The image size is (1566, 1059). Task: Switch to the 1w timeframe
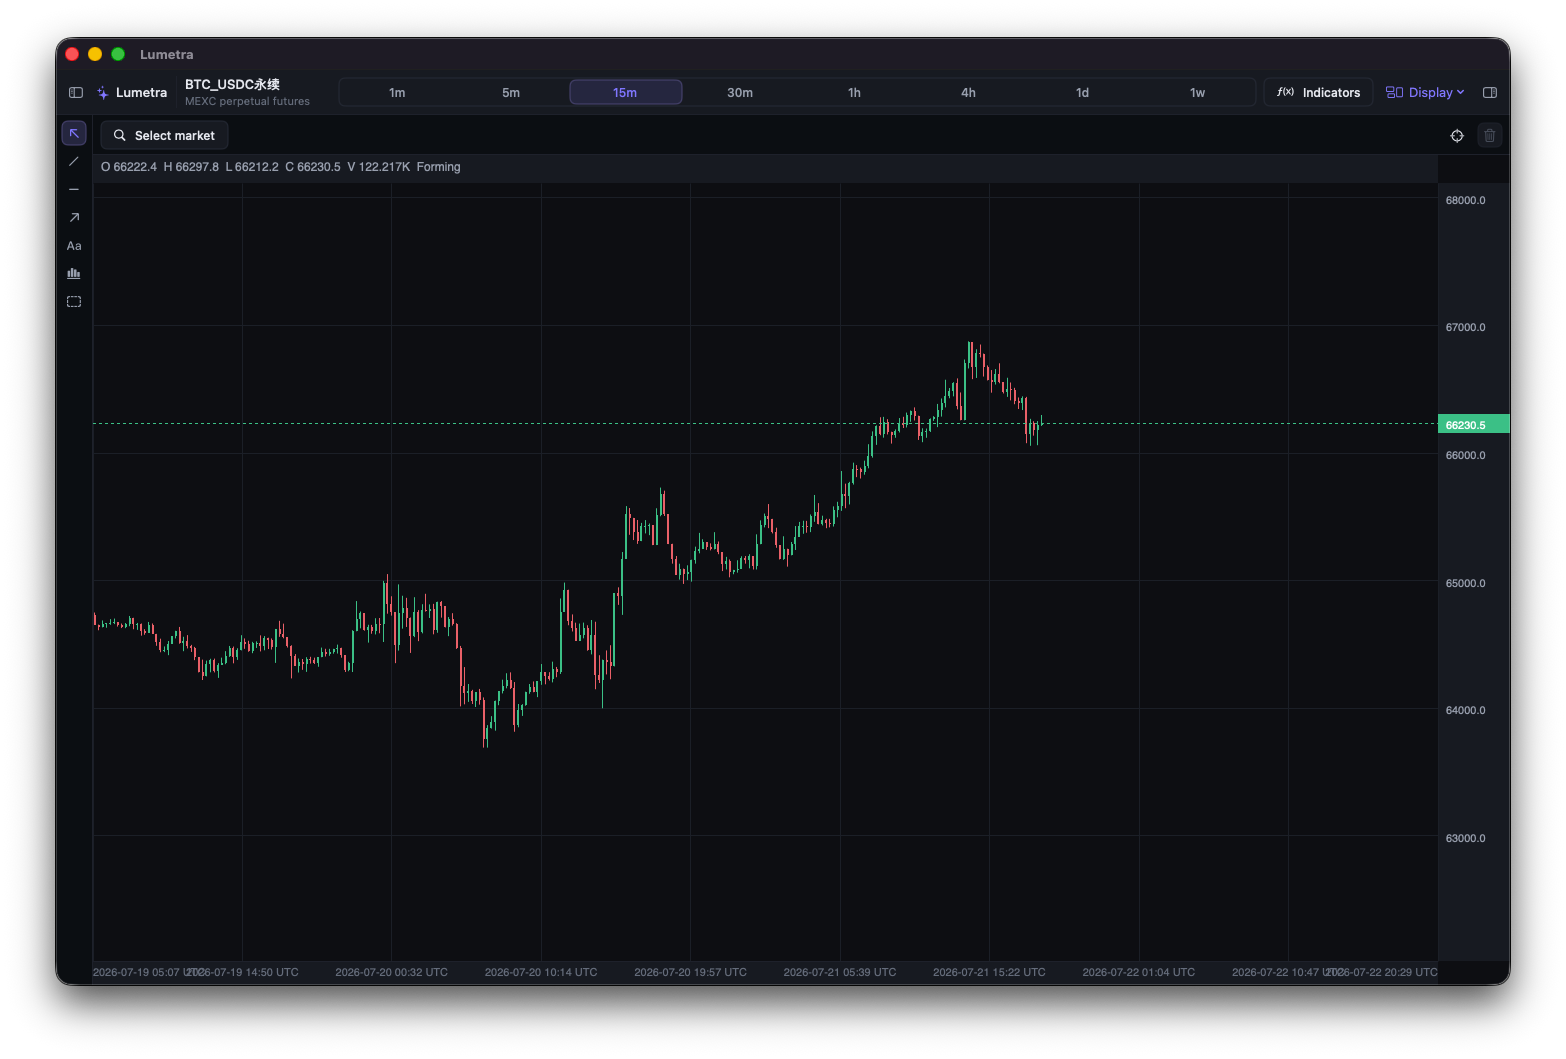[1197, 93]
